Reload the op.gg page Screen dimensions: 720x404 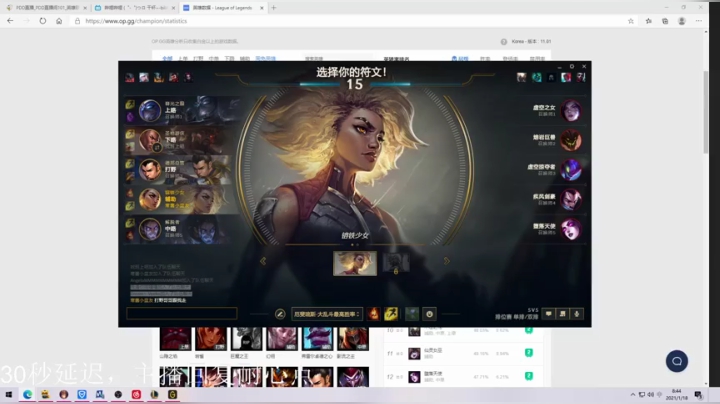tap(43, 21)
